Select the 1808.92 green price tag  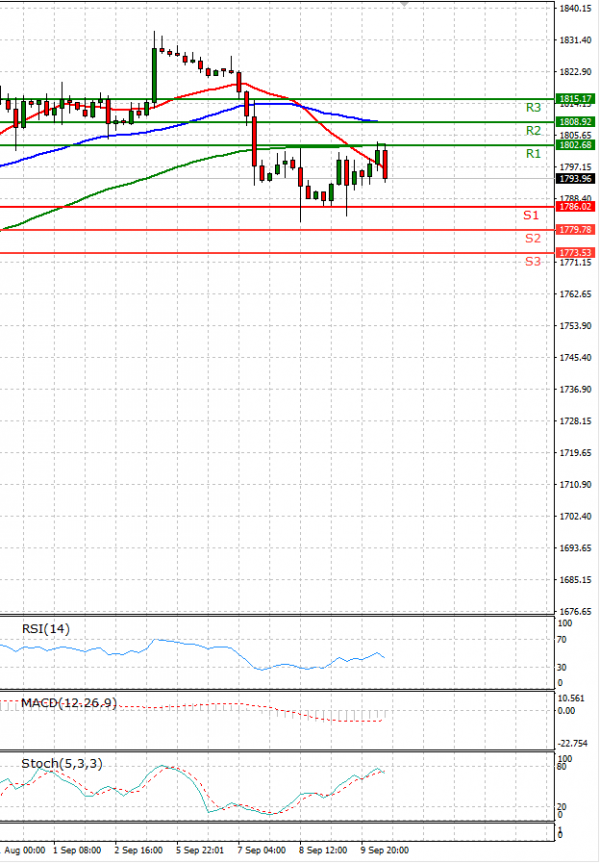click(x=575, y=122)
